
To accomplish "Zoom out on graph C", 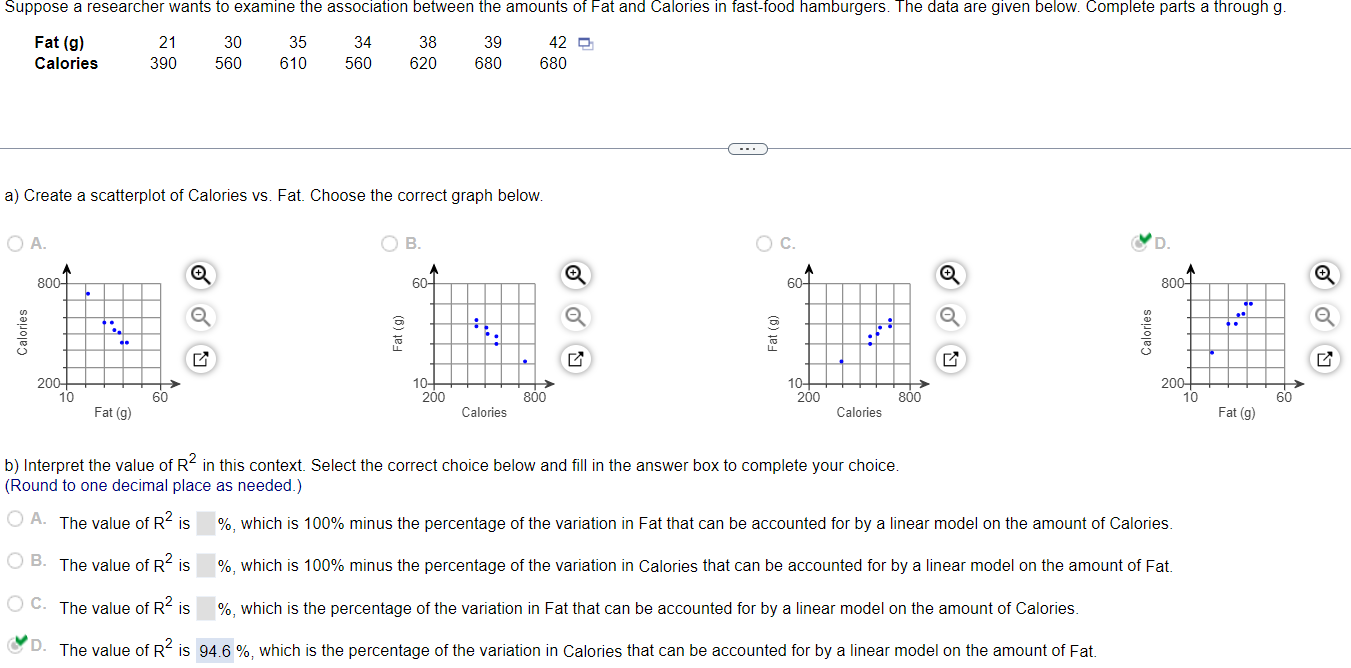I will point(950,317).
